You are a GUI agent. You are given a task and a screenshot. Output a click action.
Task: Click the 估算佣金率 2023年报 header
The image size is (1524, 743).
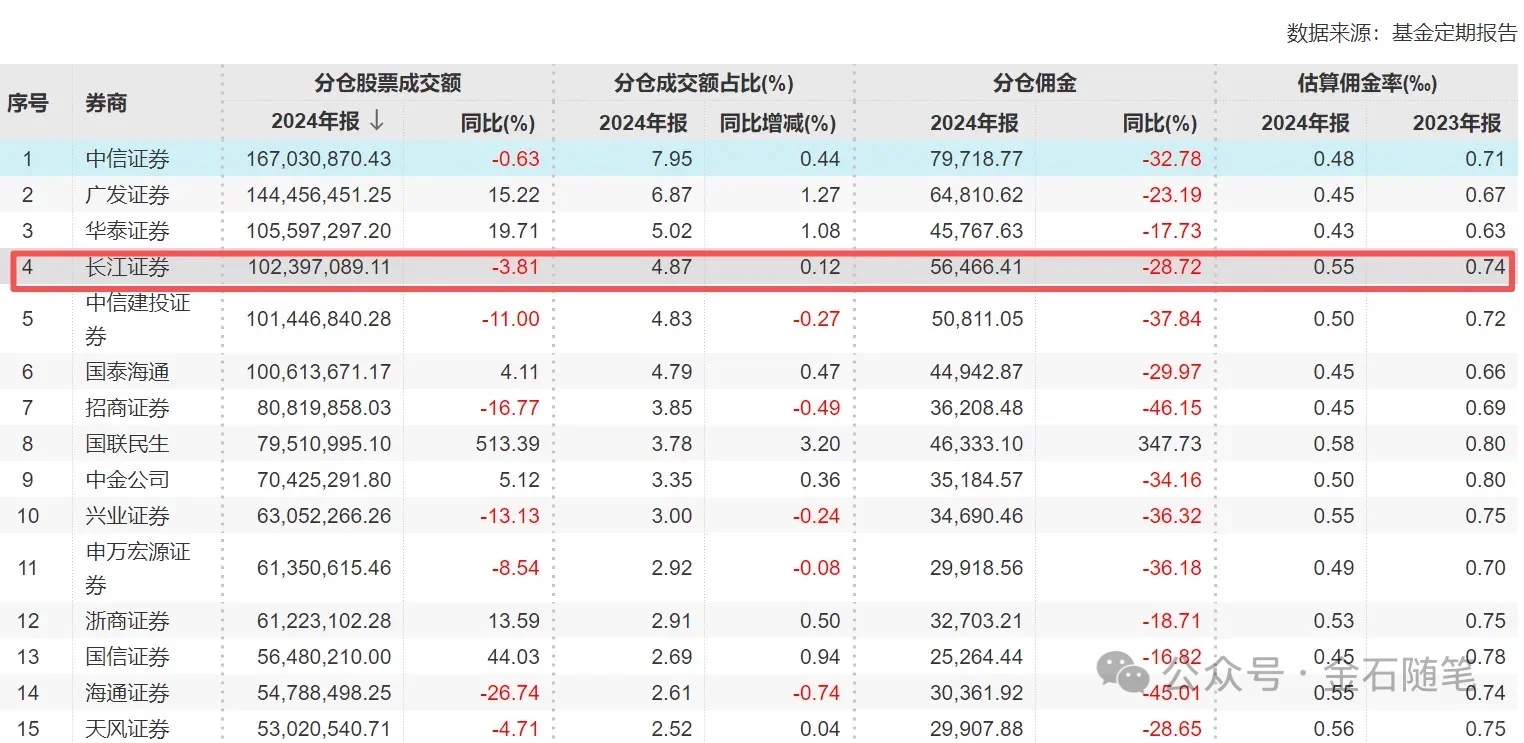(1457, 123)
